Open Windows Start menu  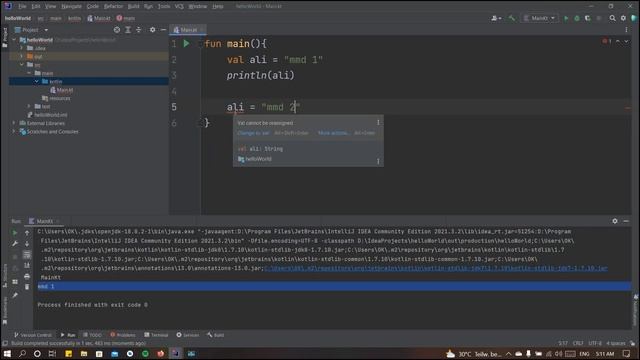pos(7,353)
